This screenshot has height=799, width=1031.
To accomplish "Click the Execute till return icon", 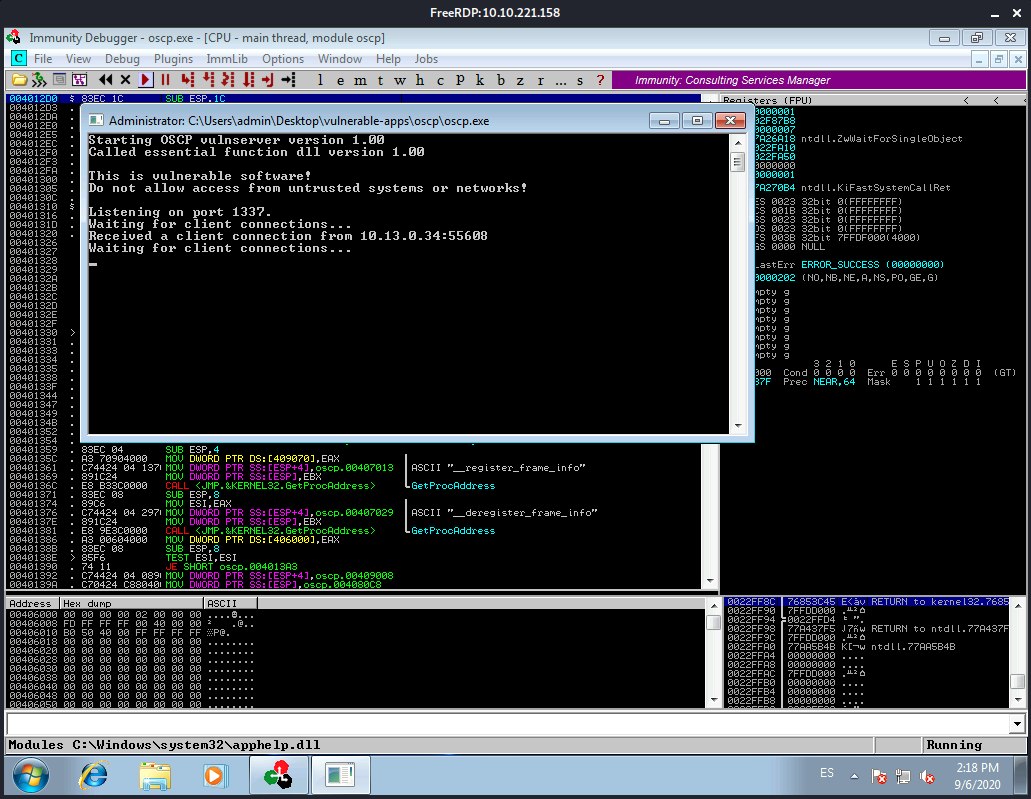I will (268, 80).
